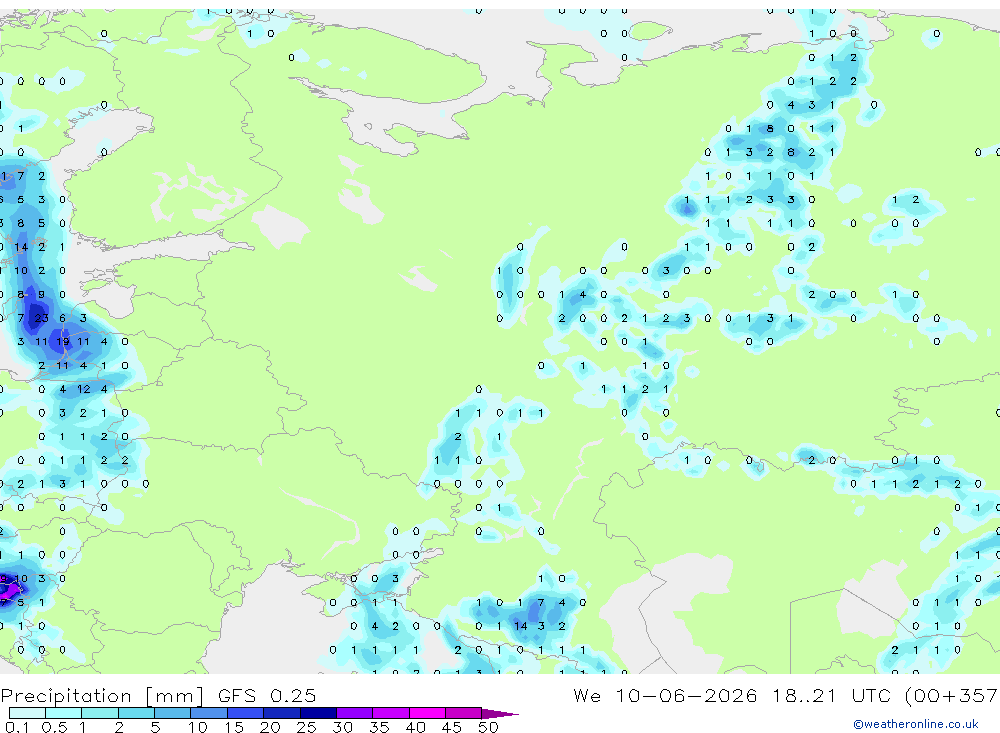Click the 1–2 mm legend swatch
Viewport: 1000px width, 733px height.
coord(100,713)
